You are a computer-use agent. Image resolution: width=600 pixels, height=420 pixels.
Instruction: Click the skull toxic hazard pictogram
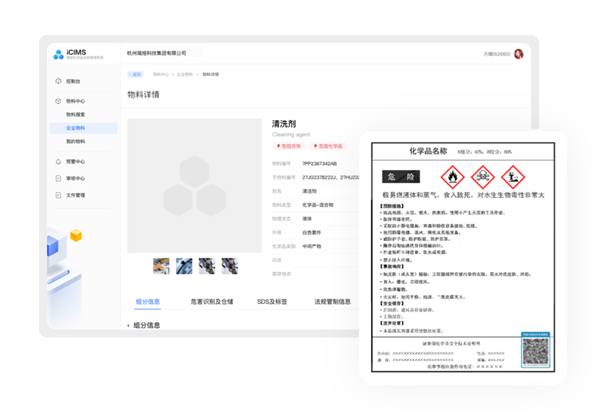pos(483,177)
